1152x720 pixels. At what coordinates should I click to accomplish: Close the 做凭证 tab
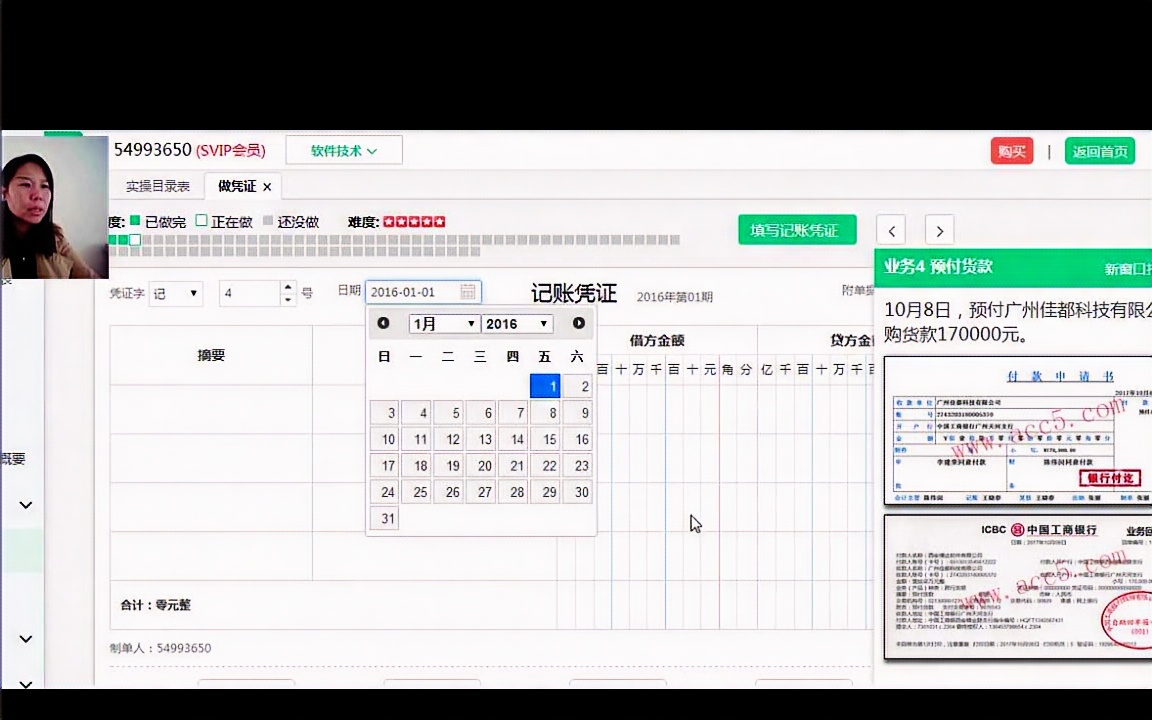point(267,186)
